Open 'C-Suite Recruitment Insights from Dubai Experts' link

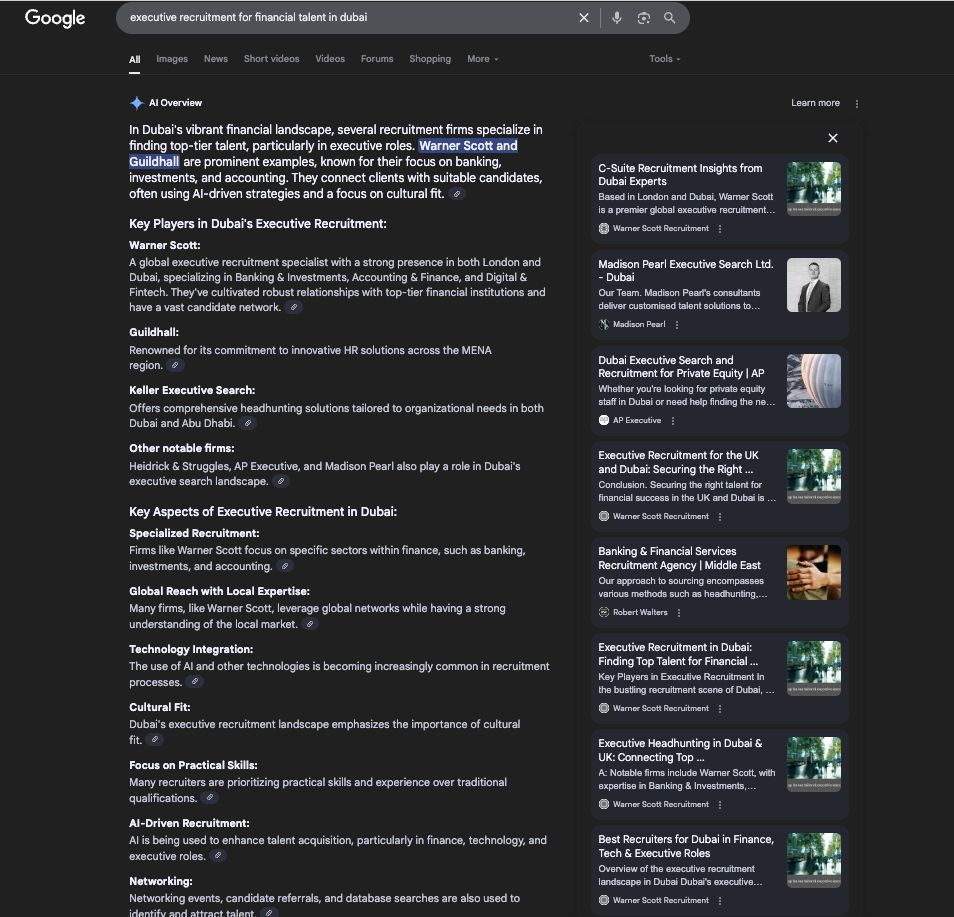tap(680, 175)
